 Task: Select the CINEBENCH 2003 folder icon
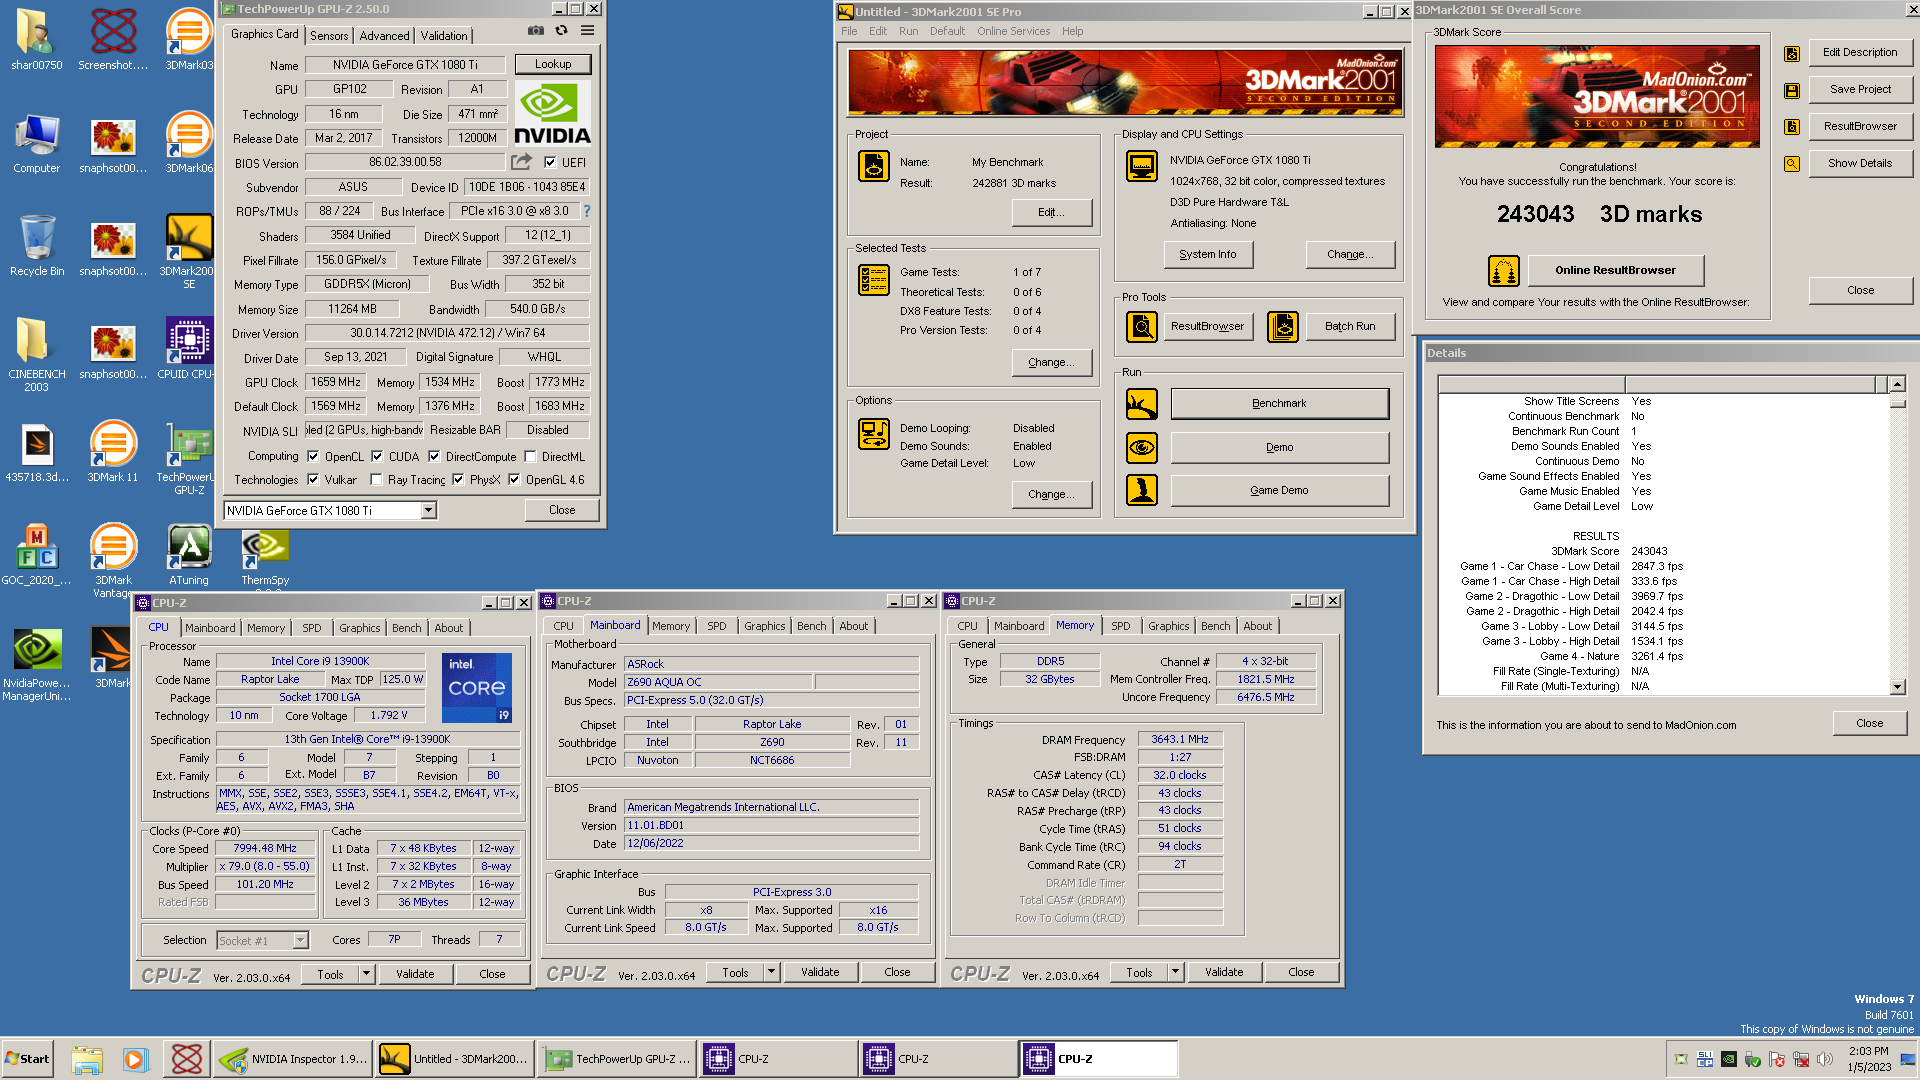click(37, 355)
